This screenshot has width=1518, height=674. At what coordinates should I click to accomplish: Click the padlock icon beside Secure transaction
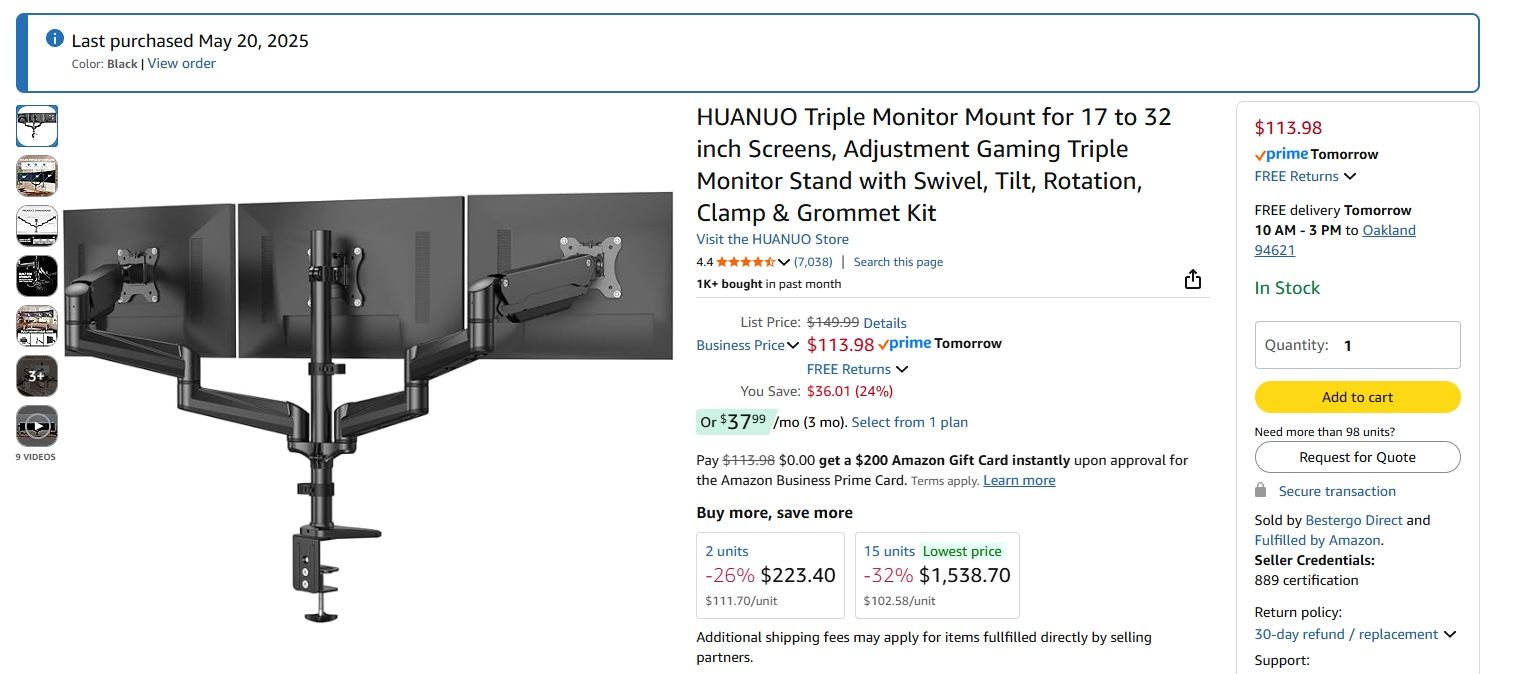[1261, 491]
